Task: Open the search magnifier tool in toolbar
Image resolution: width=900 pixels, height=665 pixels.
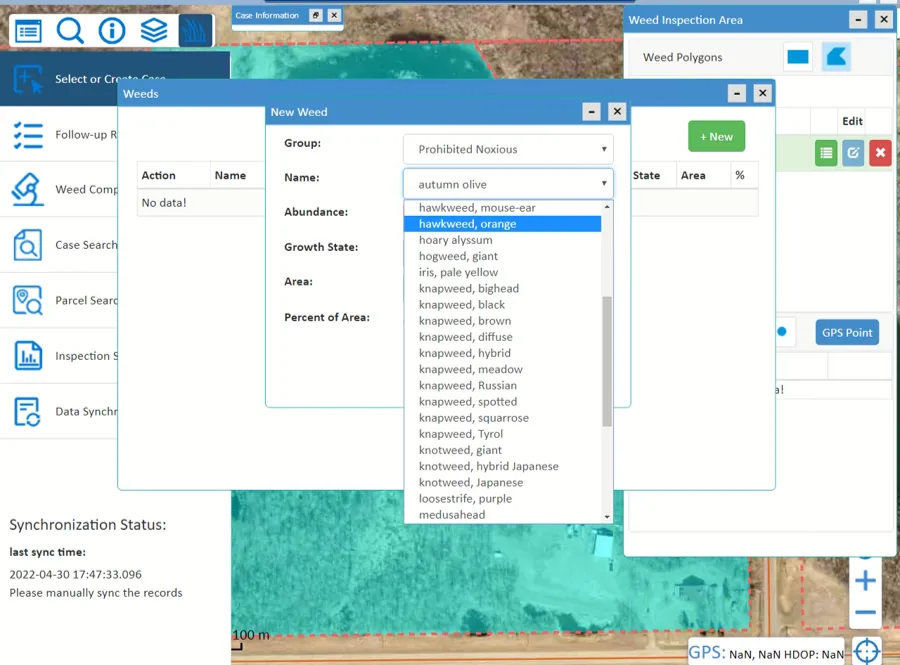Action: point(70,30)
